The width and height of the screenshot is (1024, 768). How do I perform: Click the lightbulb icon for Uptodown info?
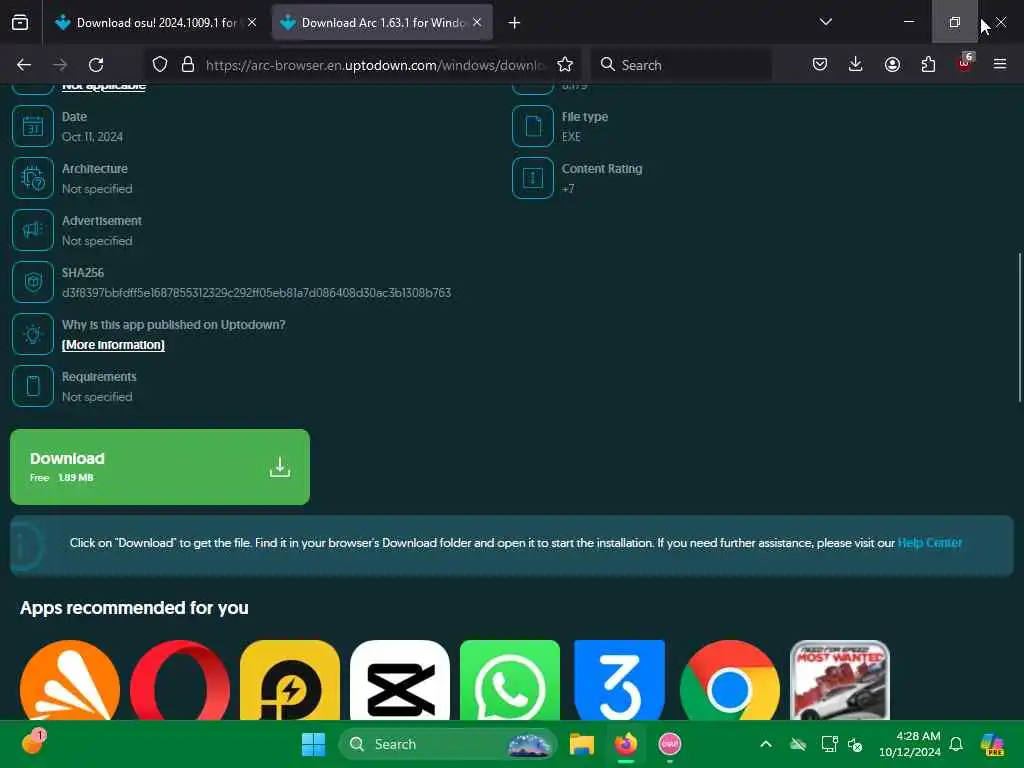(33, 334)
